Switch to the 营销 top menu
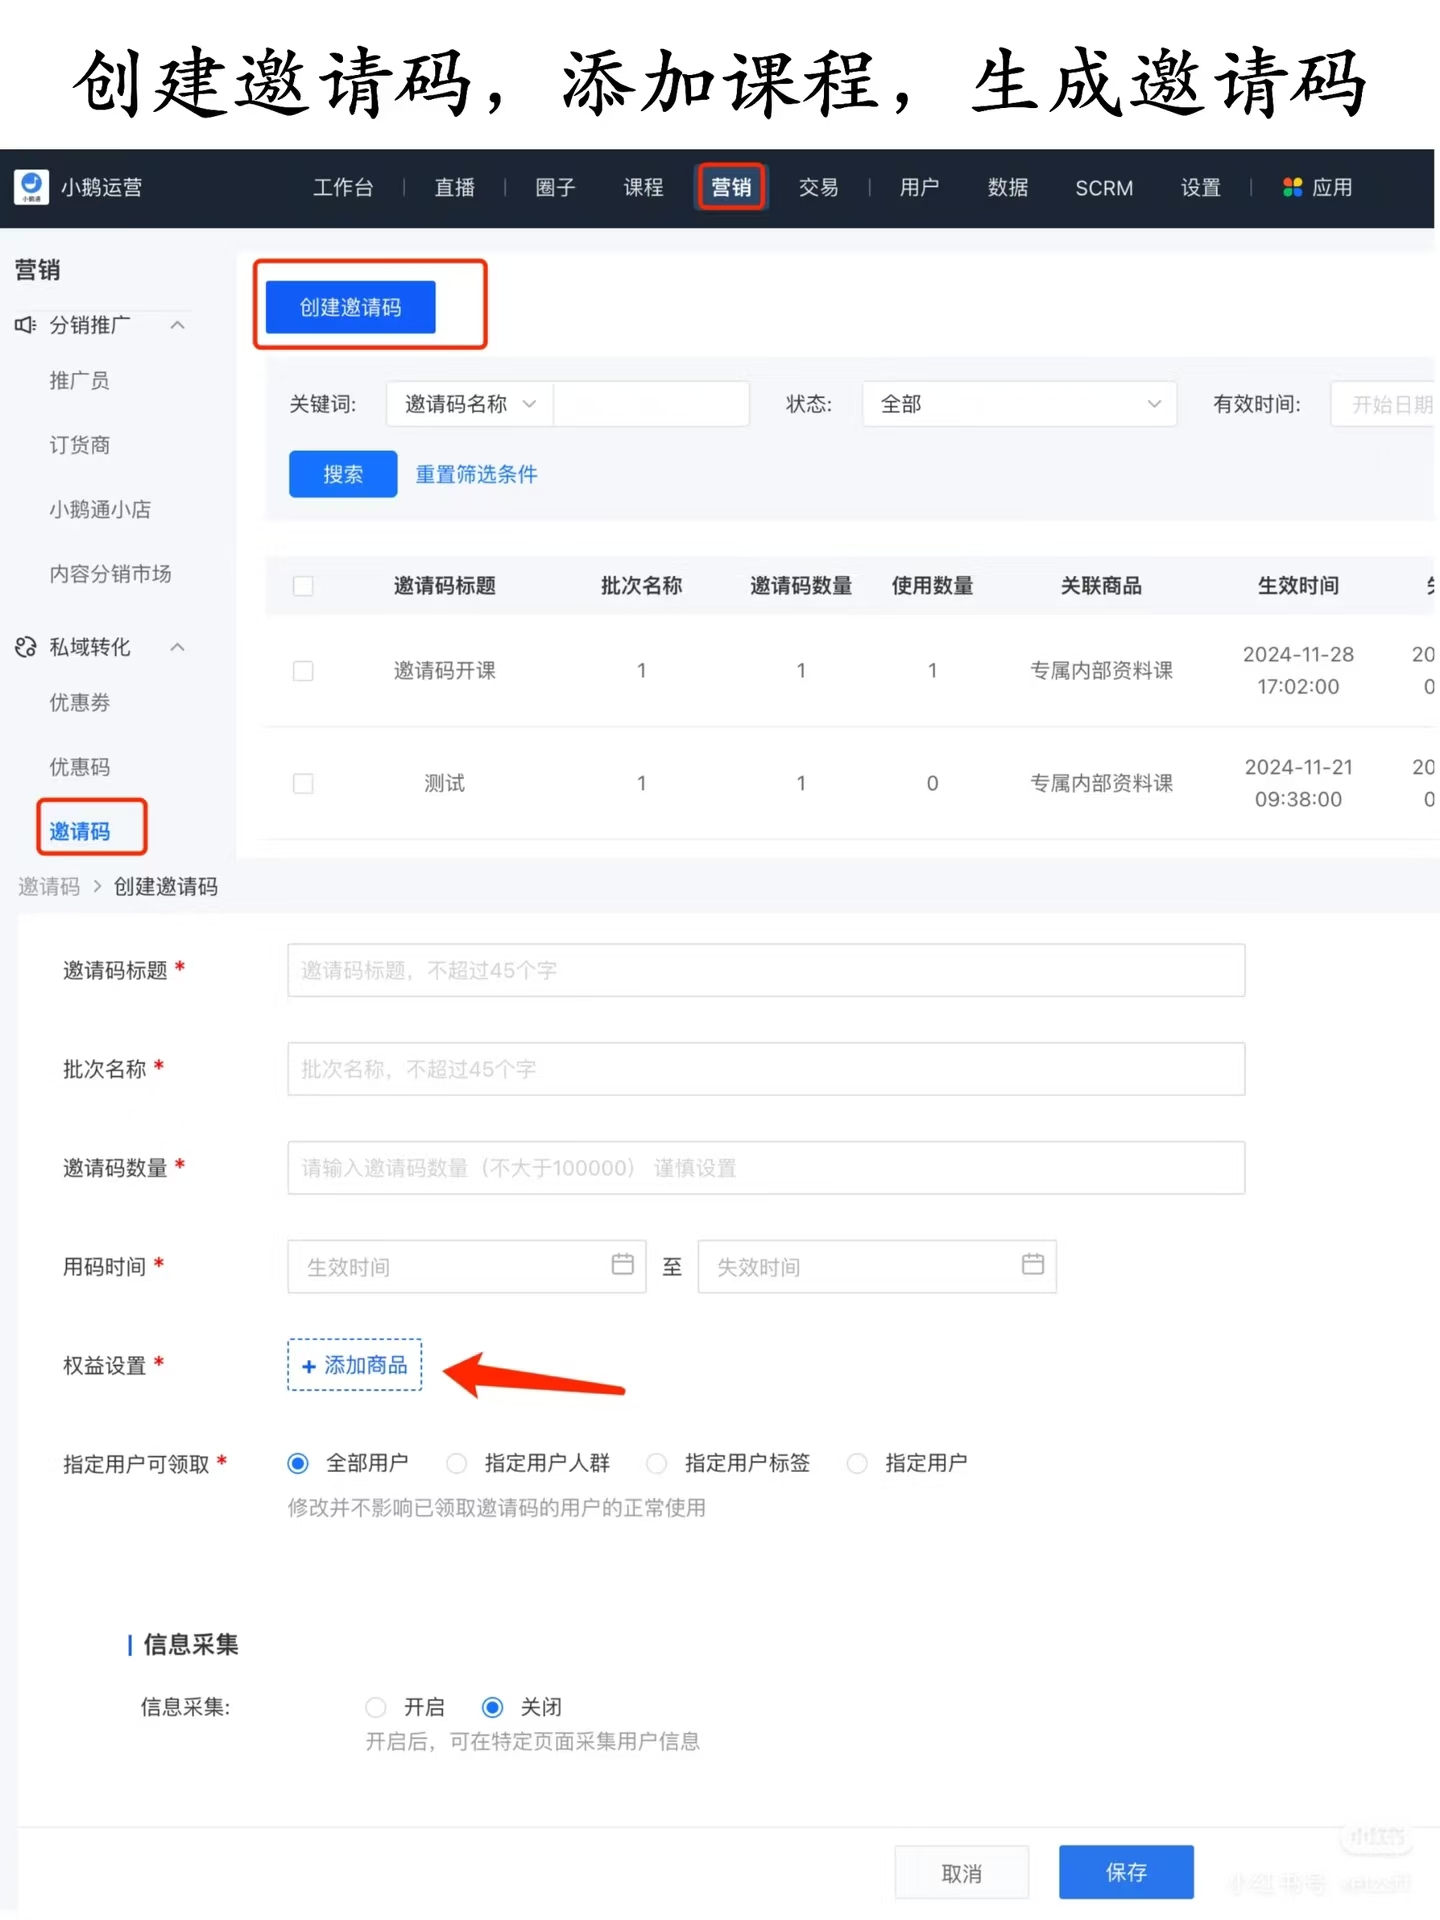This screenshot has width=1440, height=1920. click(x=731, y=188)
